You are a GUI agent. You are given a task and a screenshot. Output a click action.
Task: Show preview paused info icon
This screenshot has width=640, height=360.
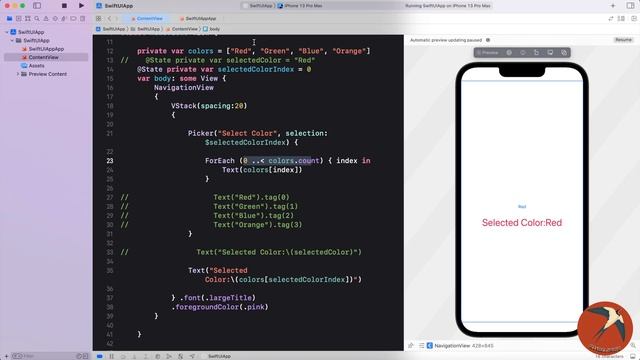488,40
